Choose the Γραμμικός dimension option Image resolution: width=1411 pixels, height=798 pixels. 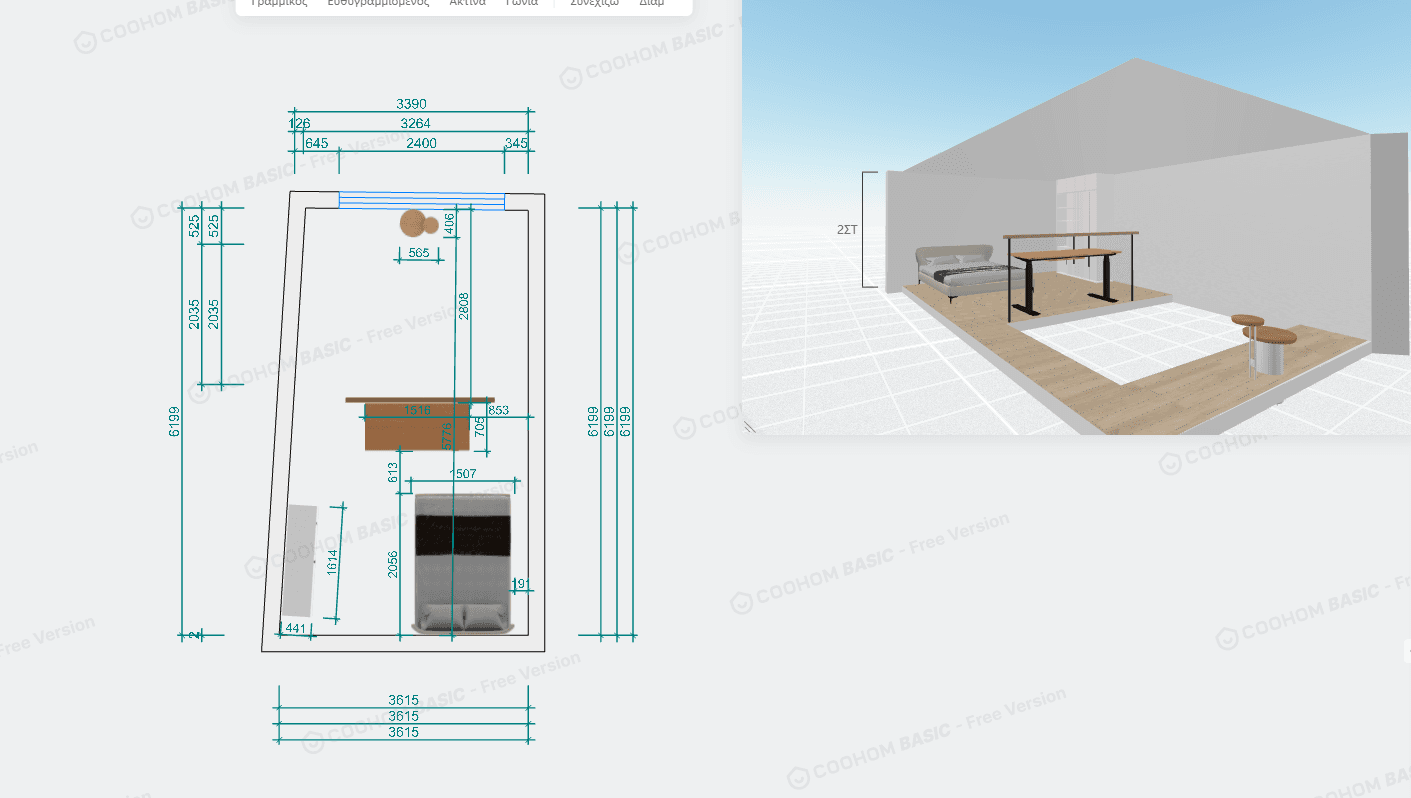(278, 3)
